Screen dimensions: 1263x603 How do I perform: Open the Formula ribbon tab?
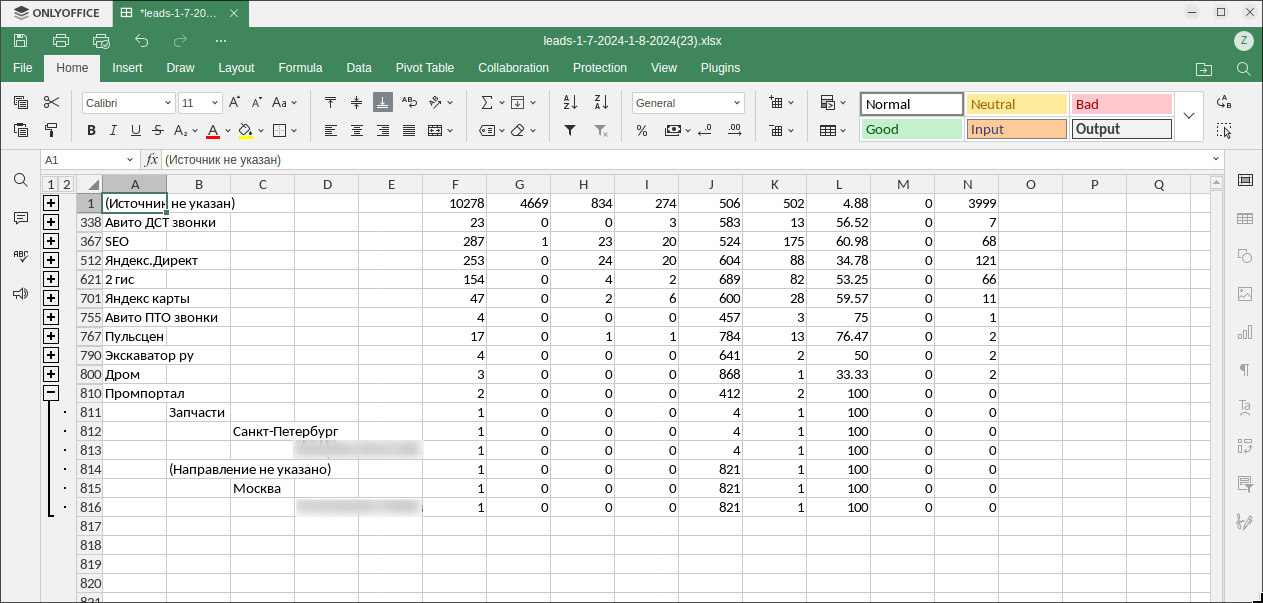pos(300,68)
